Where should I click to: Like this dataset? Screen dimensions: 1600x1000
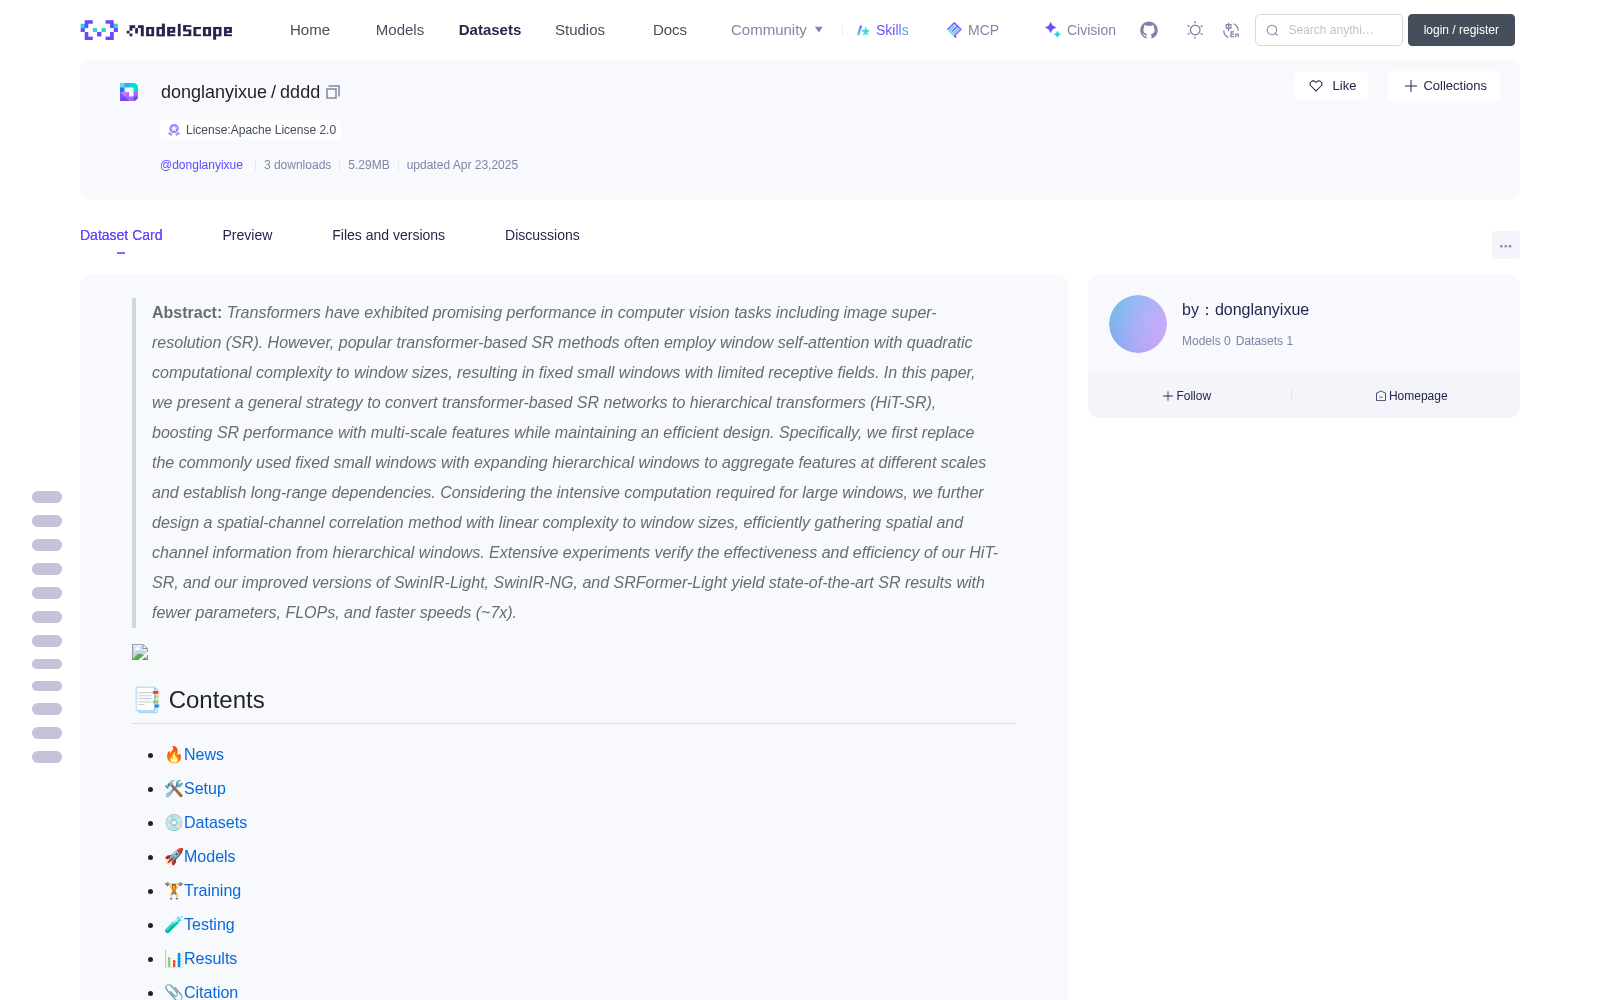click(x=1331, y=86)
